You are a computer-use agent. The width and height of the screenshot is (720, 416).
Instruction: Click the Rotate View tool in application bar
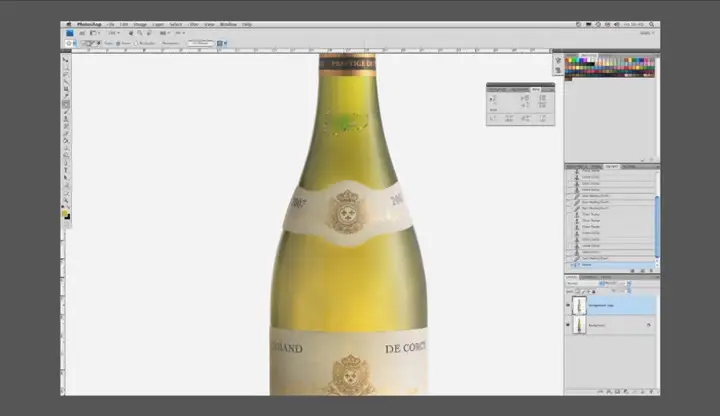pos(149,33)
